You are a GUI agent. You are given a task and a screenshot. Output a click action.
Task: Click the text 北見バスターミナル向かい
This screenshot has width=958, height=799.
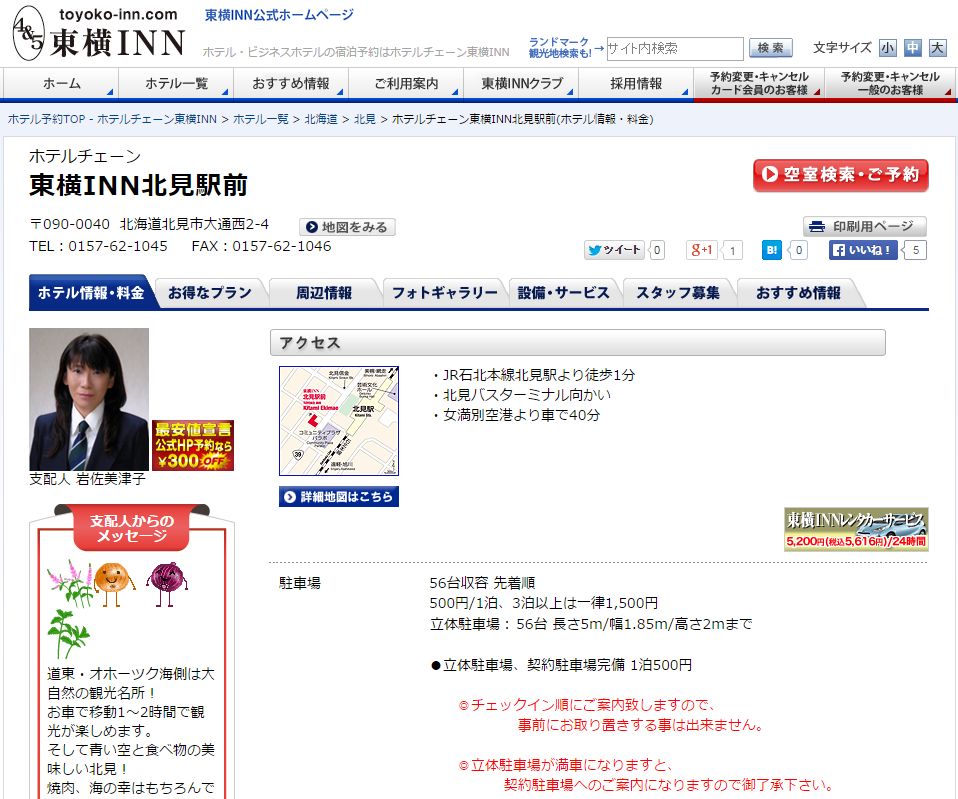click(527, 395)
